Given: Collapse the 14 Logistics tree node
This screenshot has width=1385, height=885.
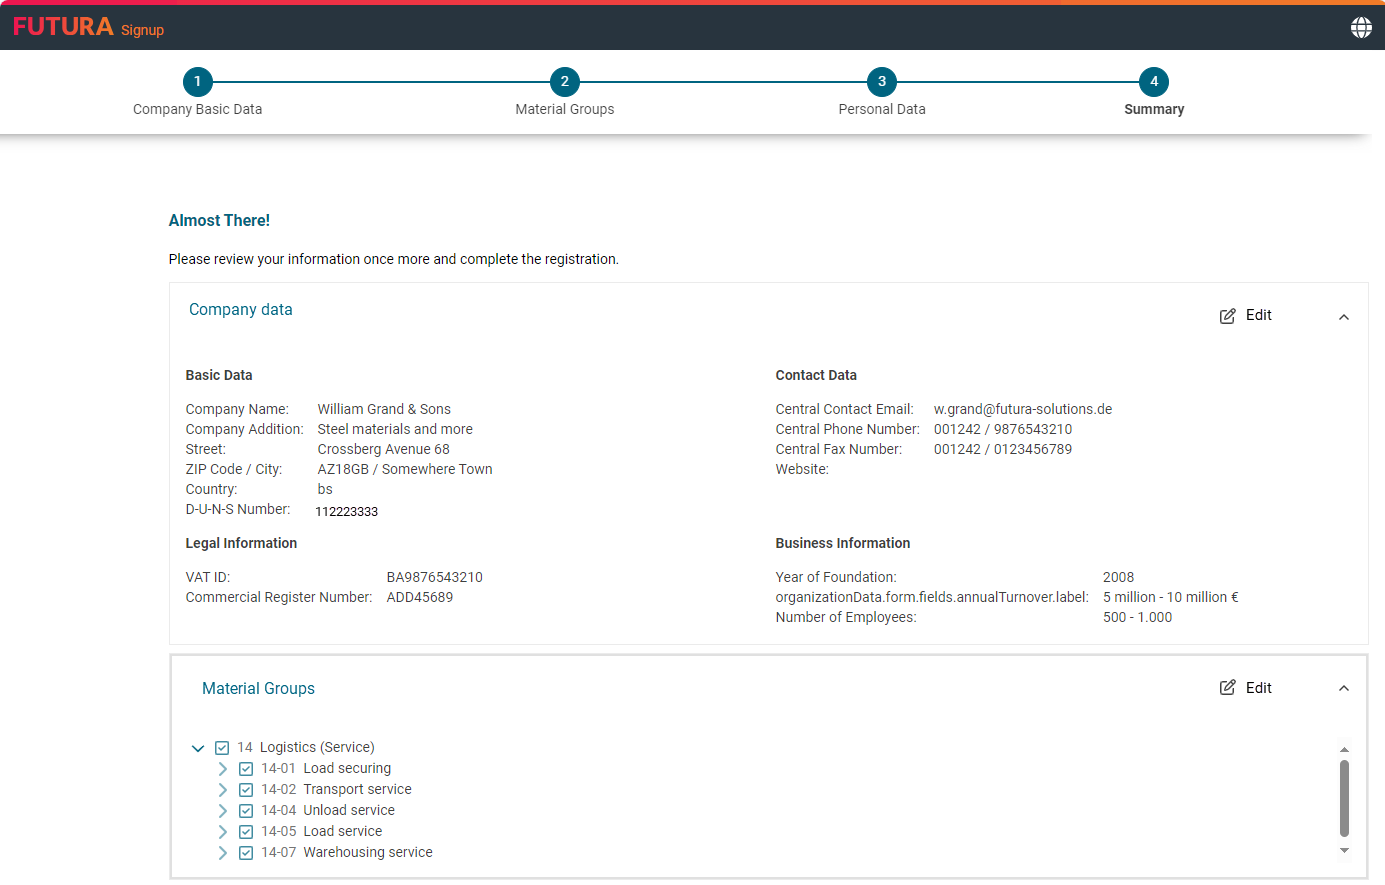Looking at the screenshot, I should [198, 748].
